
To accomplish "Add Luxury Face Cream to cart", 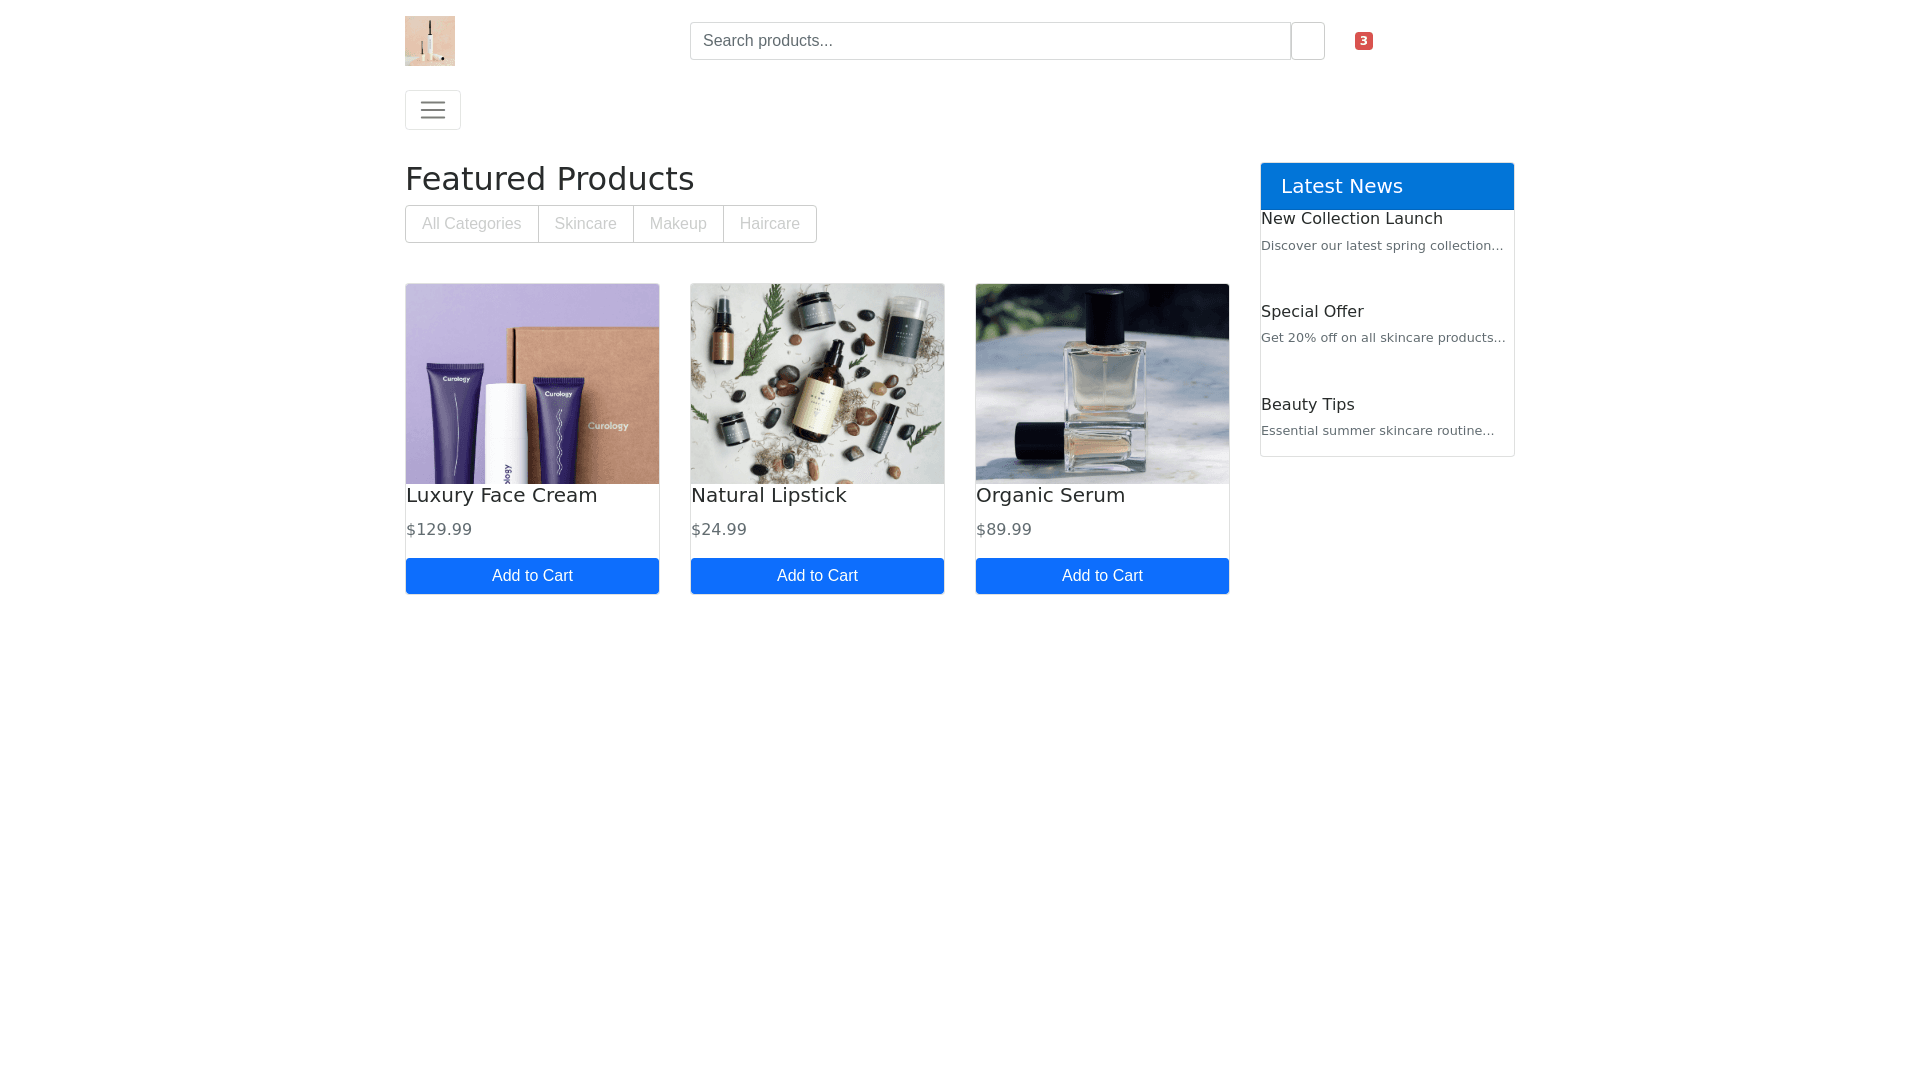I will point(532,576).
